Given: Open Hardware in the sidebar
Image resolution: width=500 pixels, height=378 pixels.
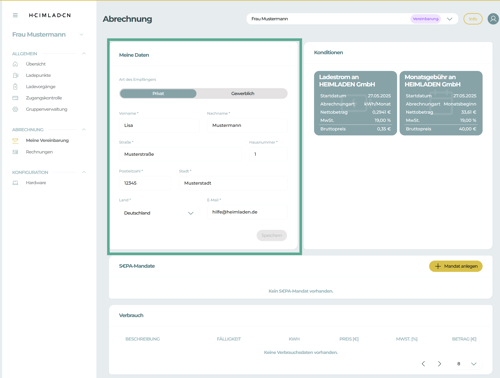Looking at the screenshot, I should [36, 183].
